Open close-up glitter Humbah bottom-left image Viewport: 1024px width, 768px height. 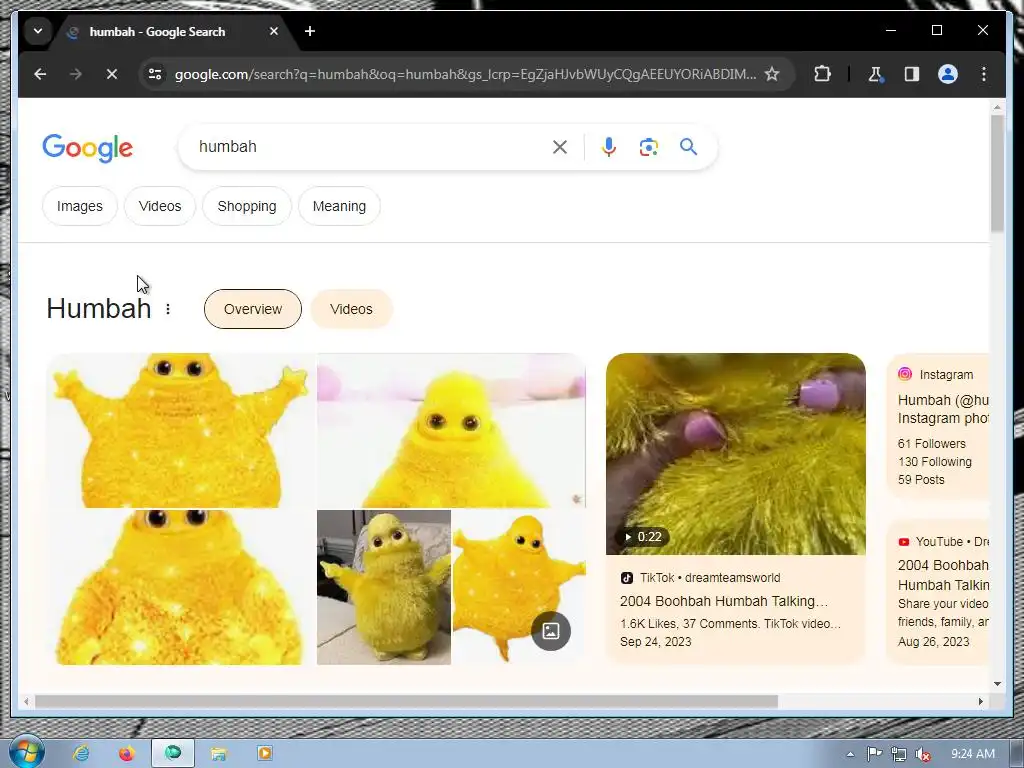[x=181, y=588]
